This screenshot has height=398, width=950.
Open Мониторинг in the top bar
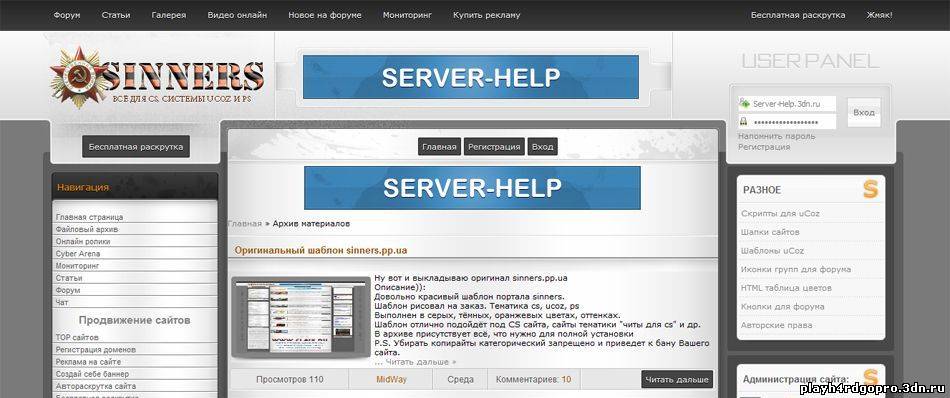click(407, 15)
